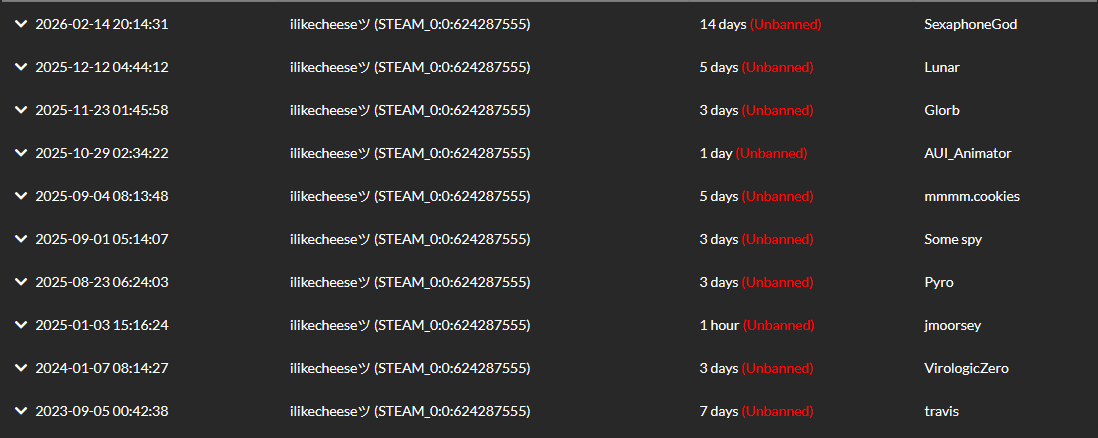Click admin name SexaphoneGod

pos(970,24)
